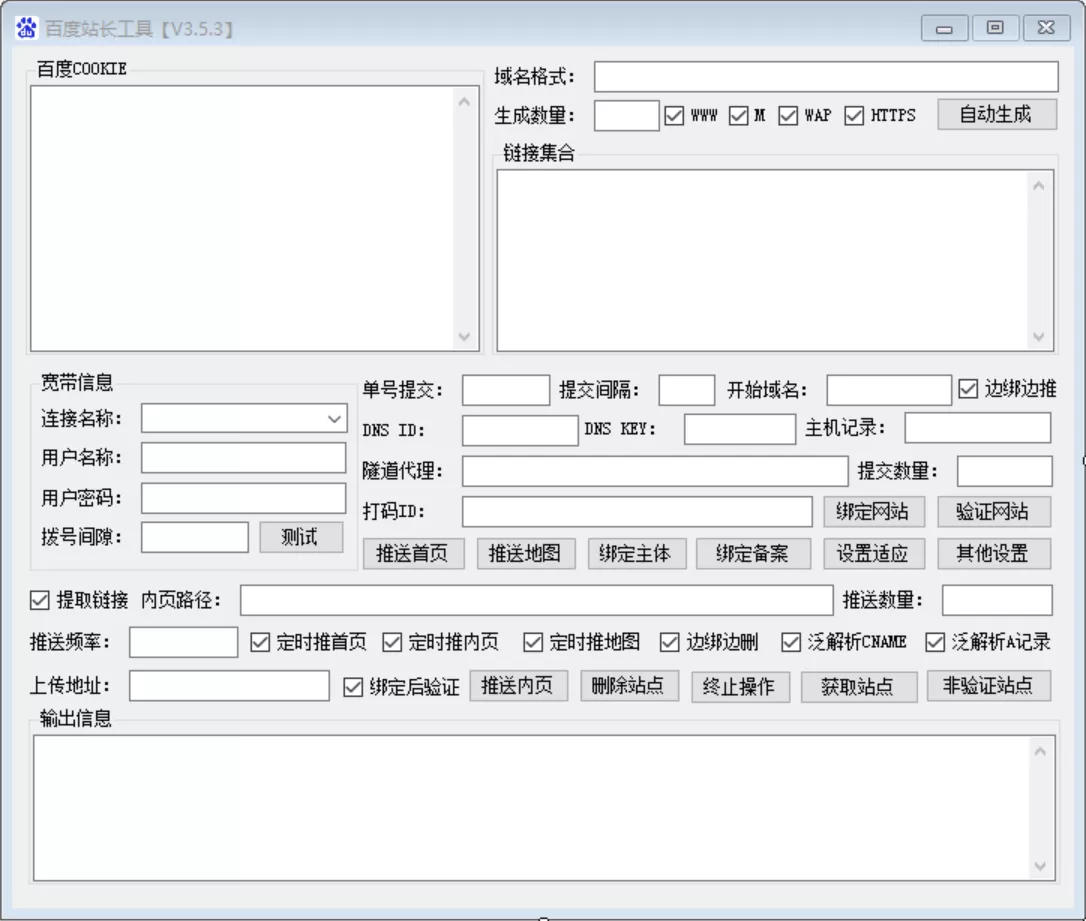The image size is (1086, 921).
Task: Focus the 拨号间隙 input field
Action: [x=195, y=537]
